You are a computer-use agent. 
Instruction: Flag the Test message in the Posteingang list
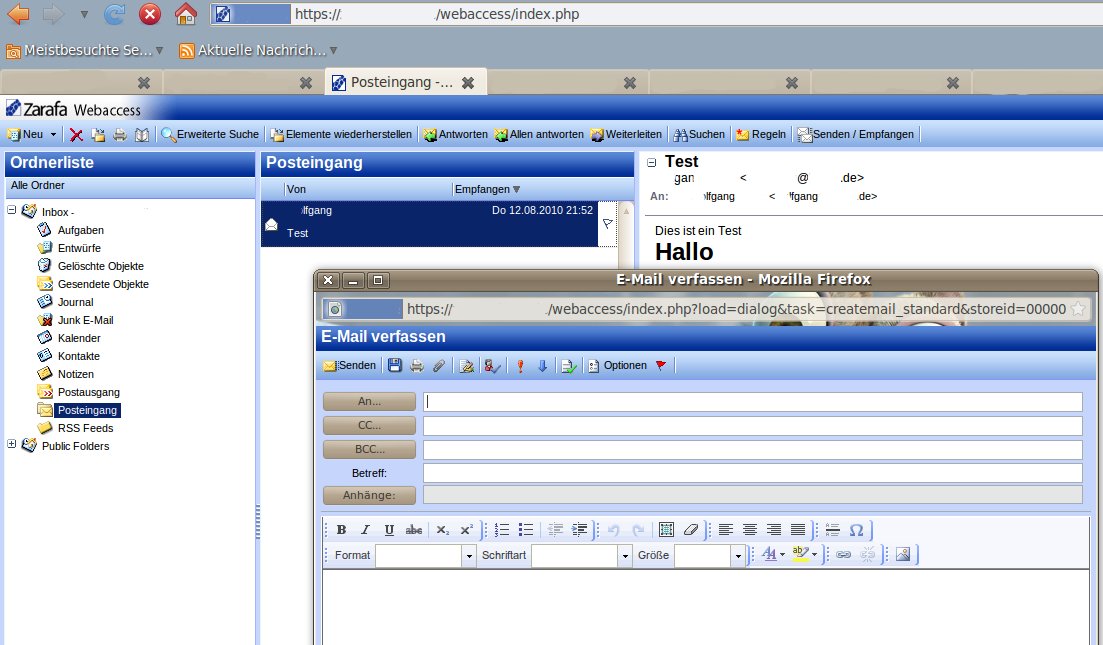tap(608, 224)
